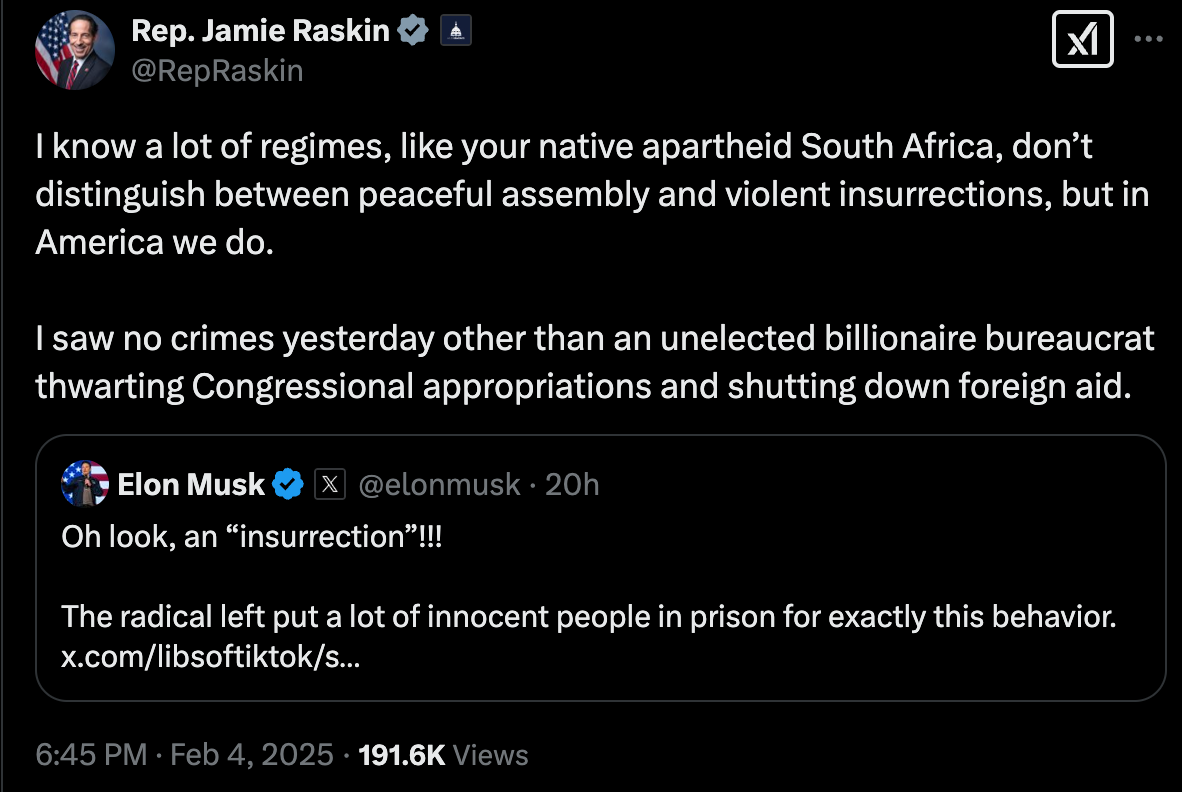Screen dimensions: 1182x792
Task: Click the X logo in the top right corner
Action: point(1081,39)
